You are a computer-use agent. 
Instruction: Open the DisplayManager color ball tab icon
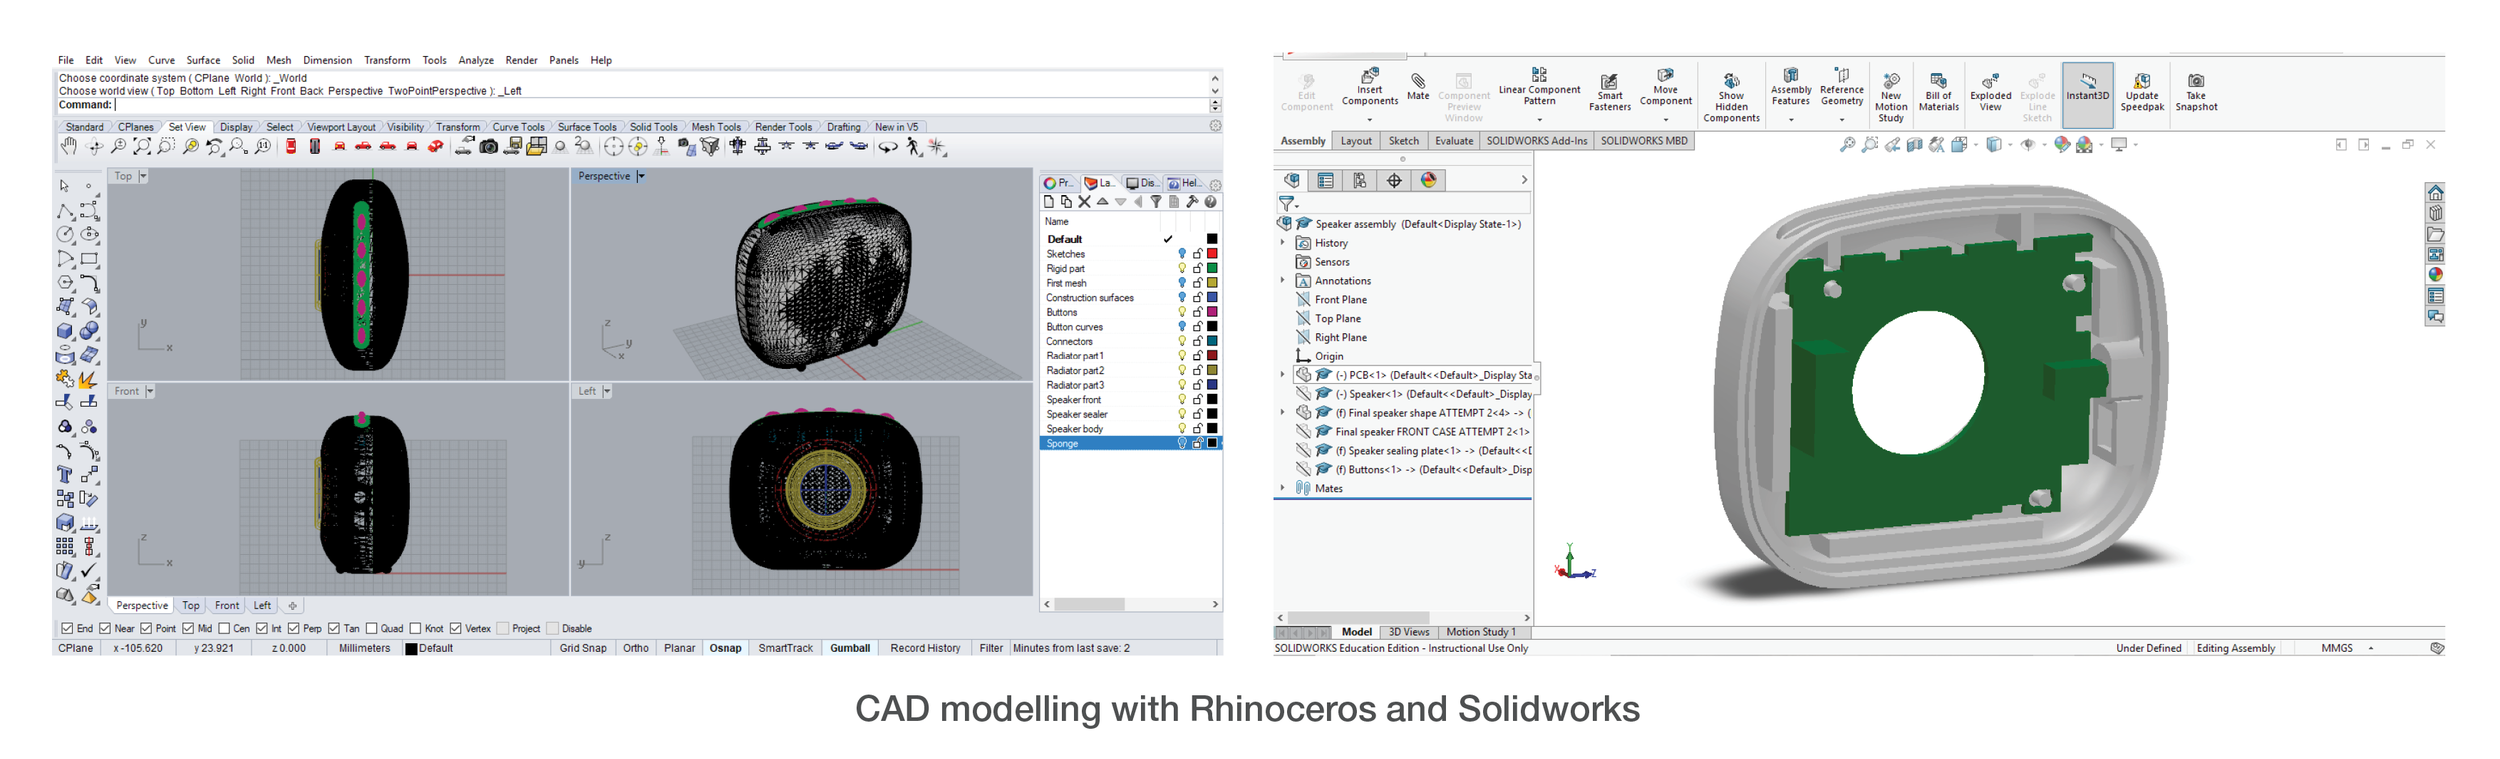tap(1429, 181)
